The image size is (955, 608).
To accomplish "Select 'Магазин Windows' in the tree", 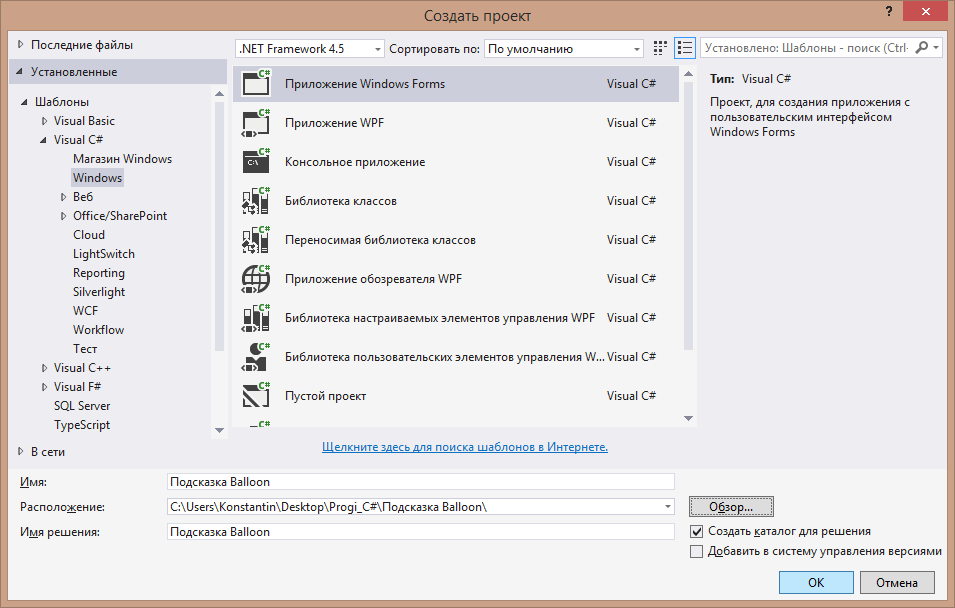I will point(122,159).
